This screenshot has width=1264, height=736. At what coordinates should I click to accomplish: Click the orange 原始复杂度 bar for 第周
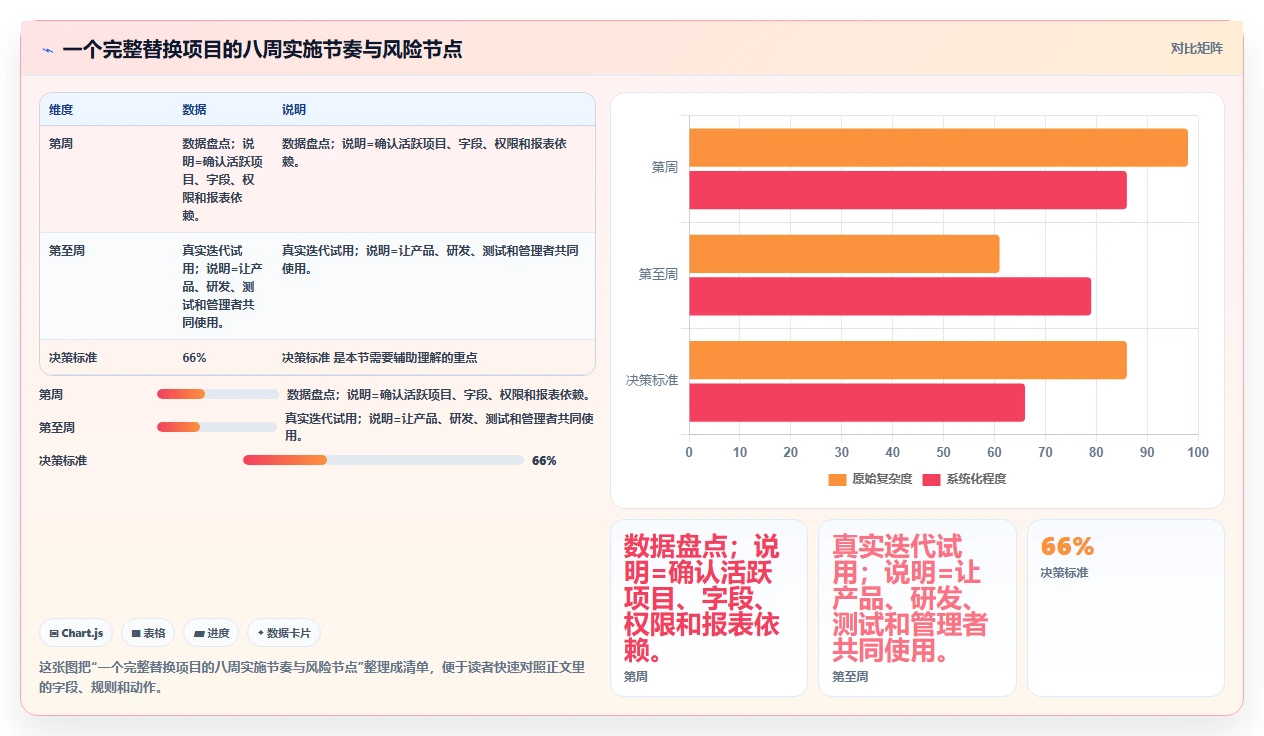point(938,148)
